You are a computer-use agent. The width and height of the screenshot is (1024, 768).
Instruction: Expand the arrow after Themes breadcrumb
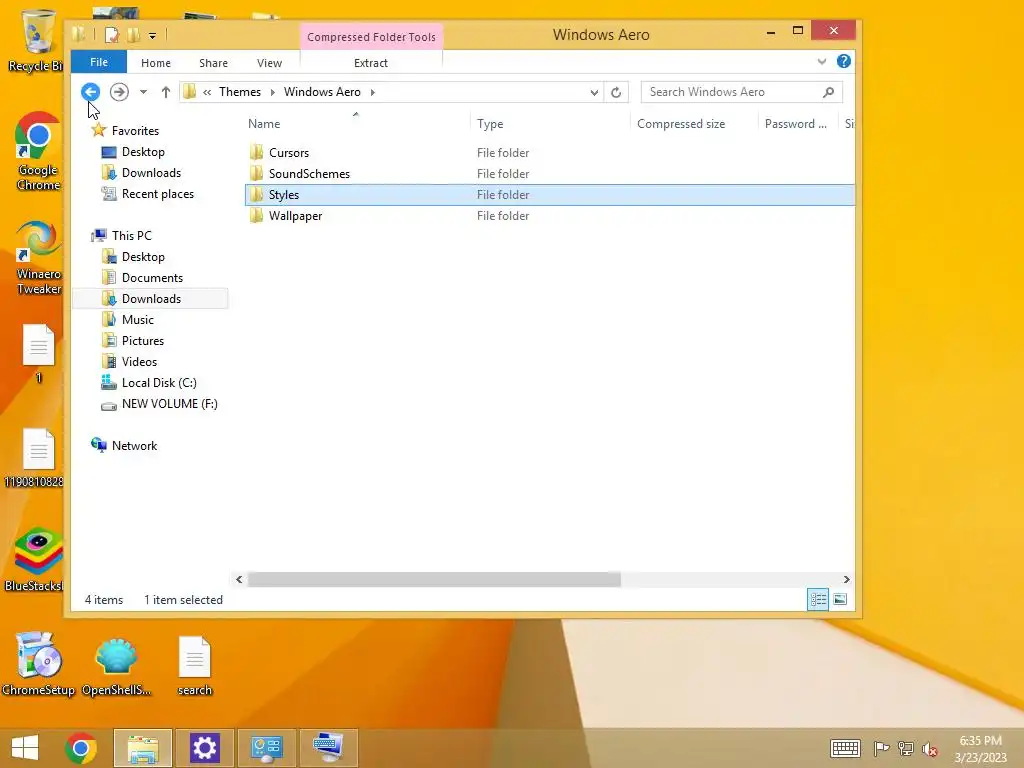point(272,92)
